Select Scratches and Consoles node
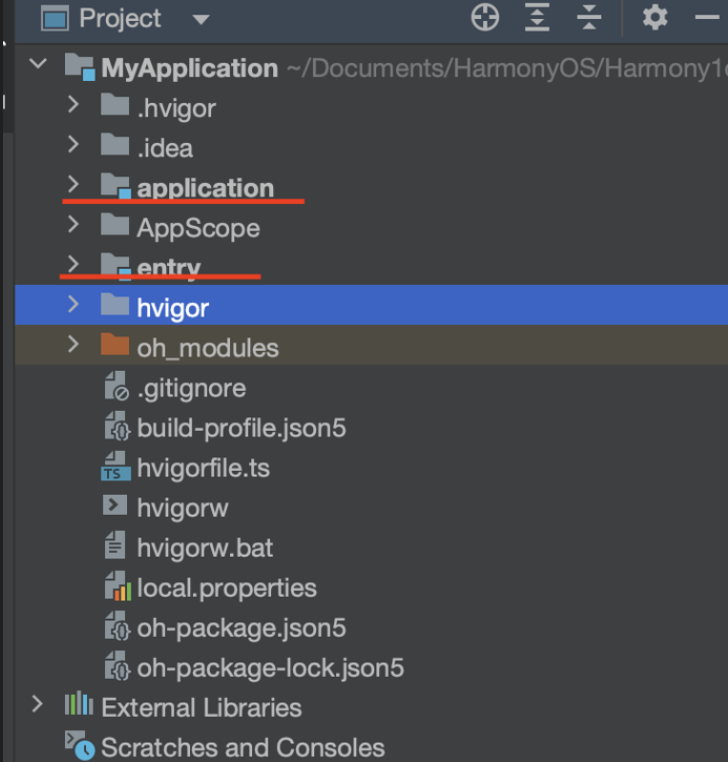 coord(243,747)
